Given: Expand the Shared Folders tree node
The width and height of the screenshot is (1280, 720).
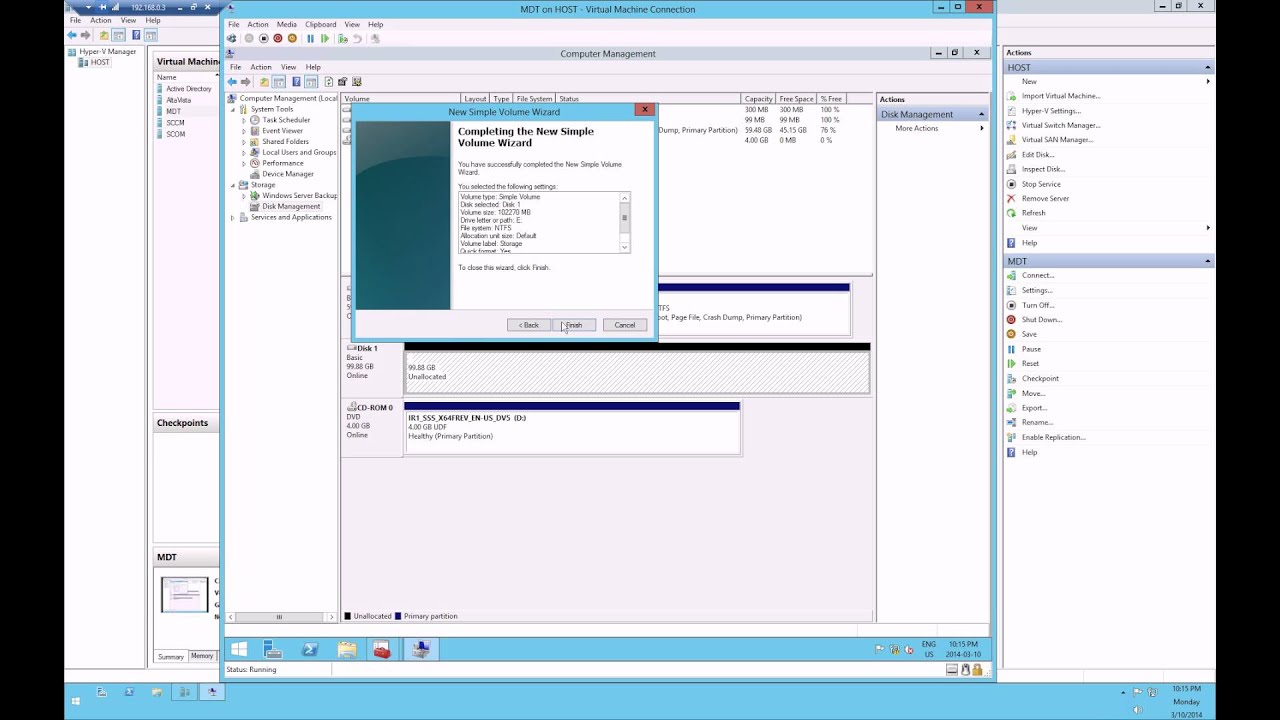Looking at the screenshot, I should (x=244, y=142).
